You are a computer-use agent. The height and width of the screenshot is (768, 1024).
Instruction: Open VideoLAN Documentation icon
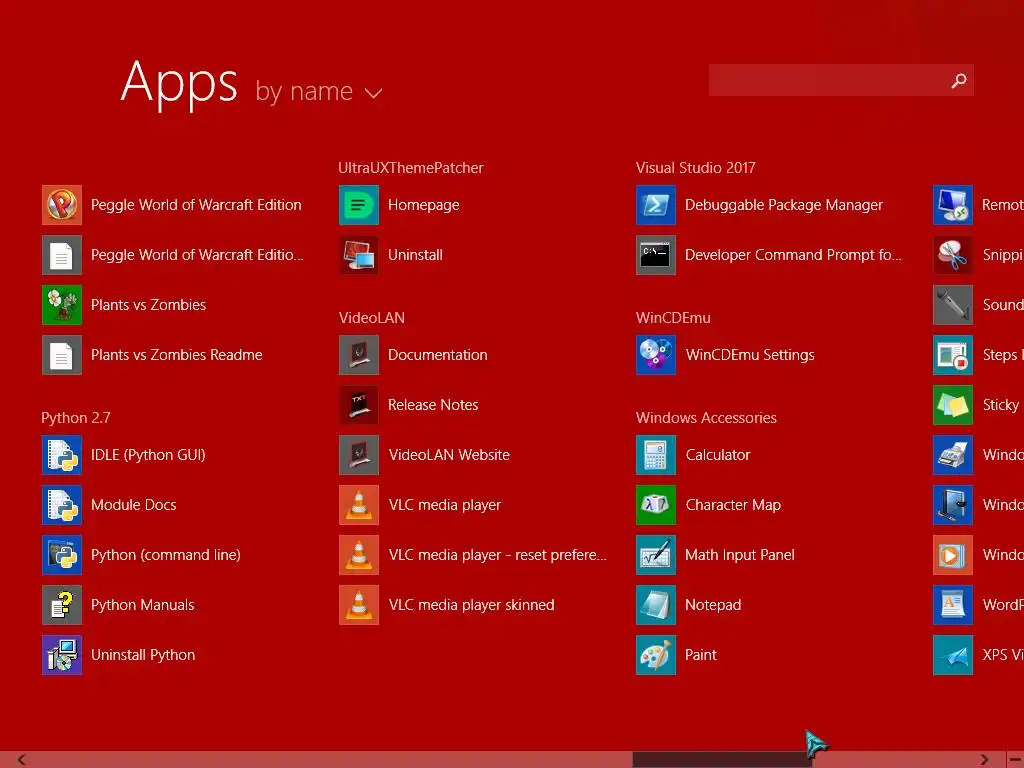click(x=359, y=355)
